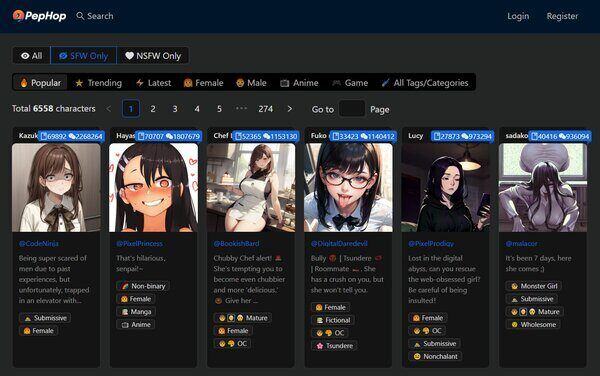Open creator @PixelProdigy profile

tap(431, 244)
